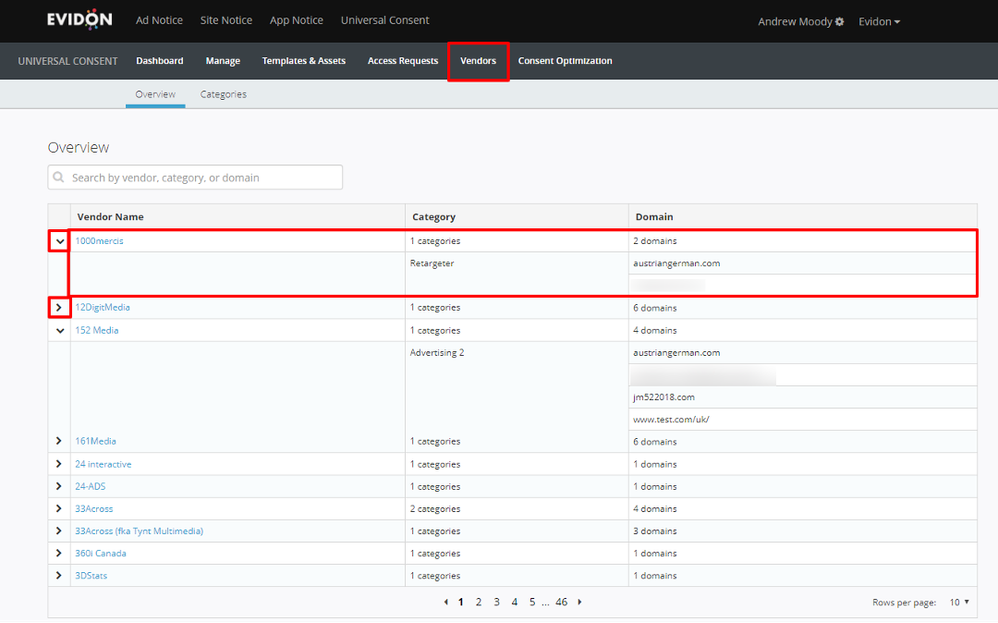Open the 24-ADS vendor link
Image resolution: width=998 pixels, height=623 pixels.
point(90,486)
